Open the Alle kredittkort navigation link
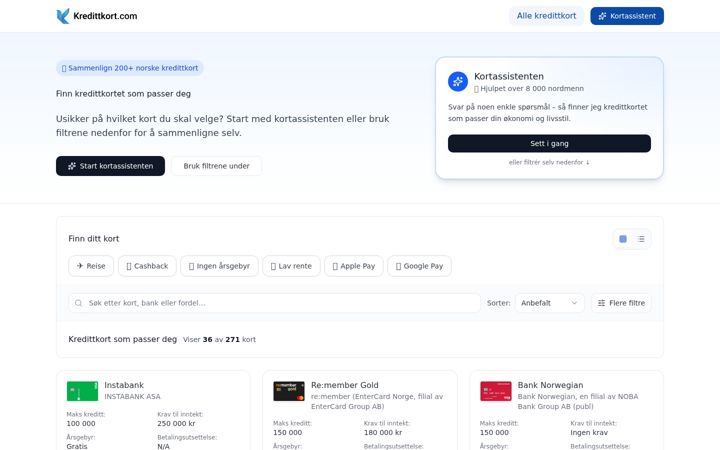 point(546,16)
